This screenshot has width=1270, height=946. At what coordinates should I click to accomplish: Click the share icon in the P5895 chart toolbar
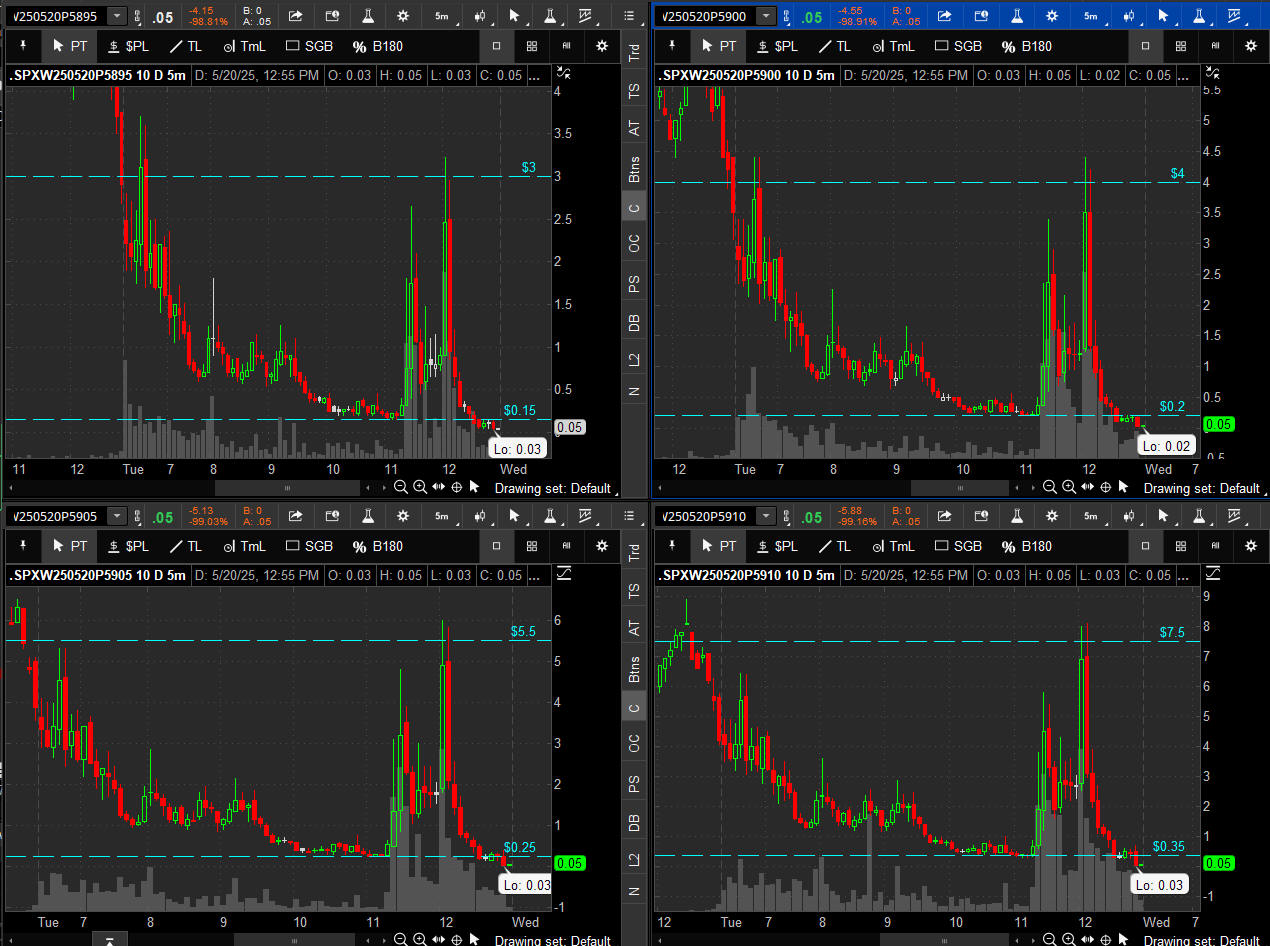point(296,16)
